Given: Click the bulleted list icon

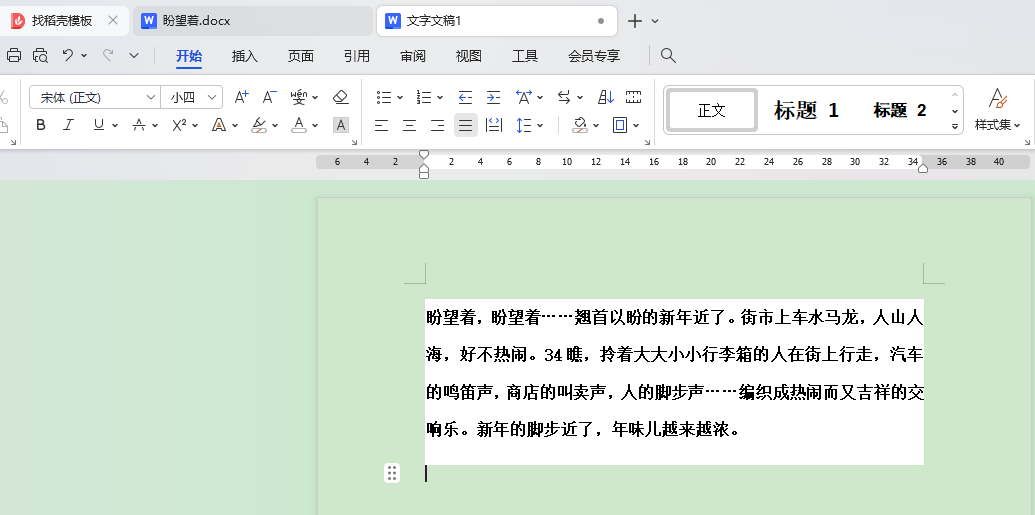Looking at the screenshot, I should click(384, 98).
